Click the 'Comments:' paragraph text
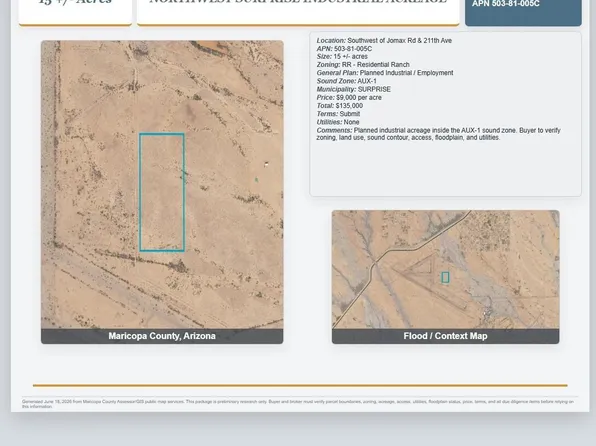596x446 pixels. [x=438, y=134]
